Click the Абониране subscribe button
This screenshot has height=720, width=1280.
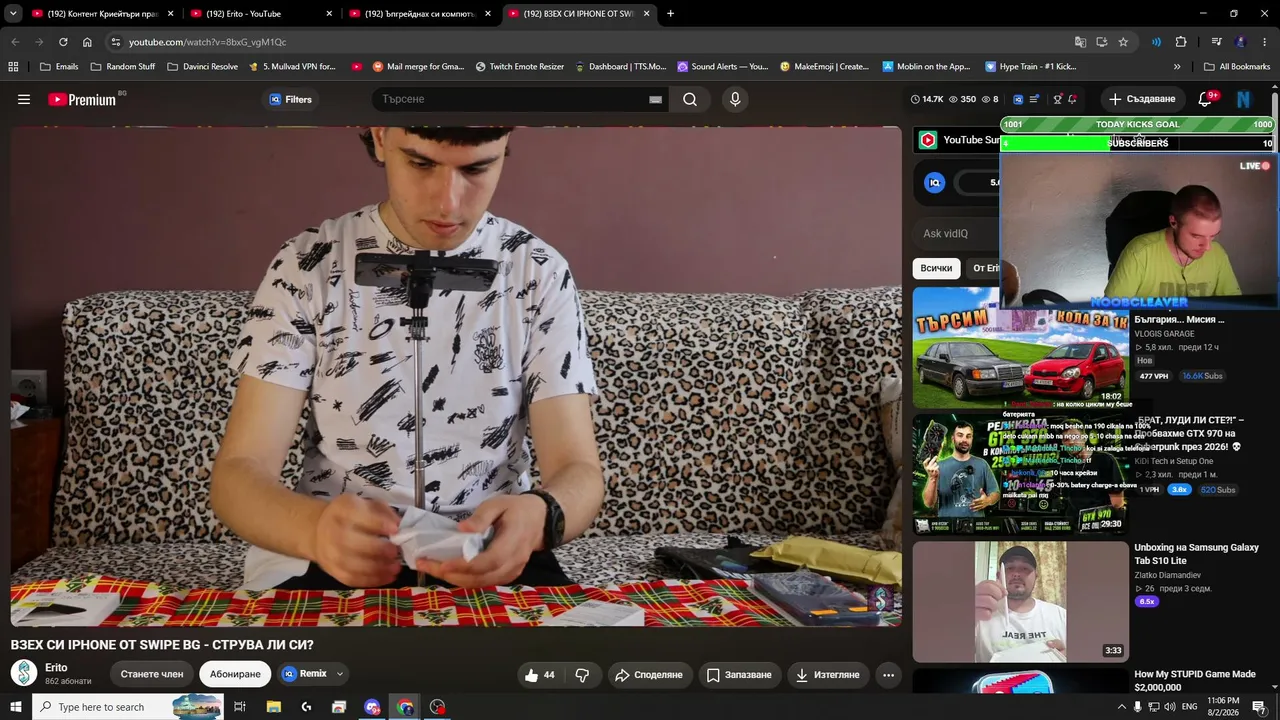coord(235,674)
